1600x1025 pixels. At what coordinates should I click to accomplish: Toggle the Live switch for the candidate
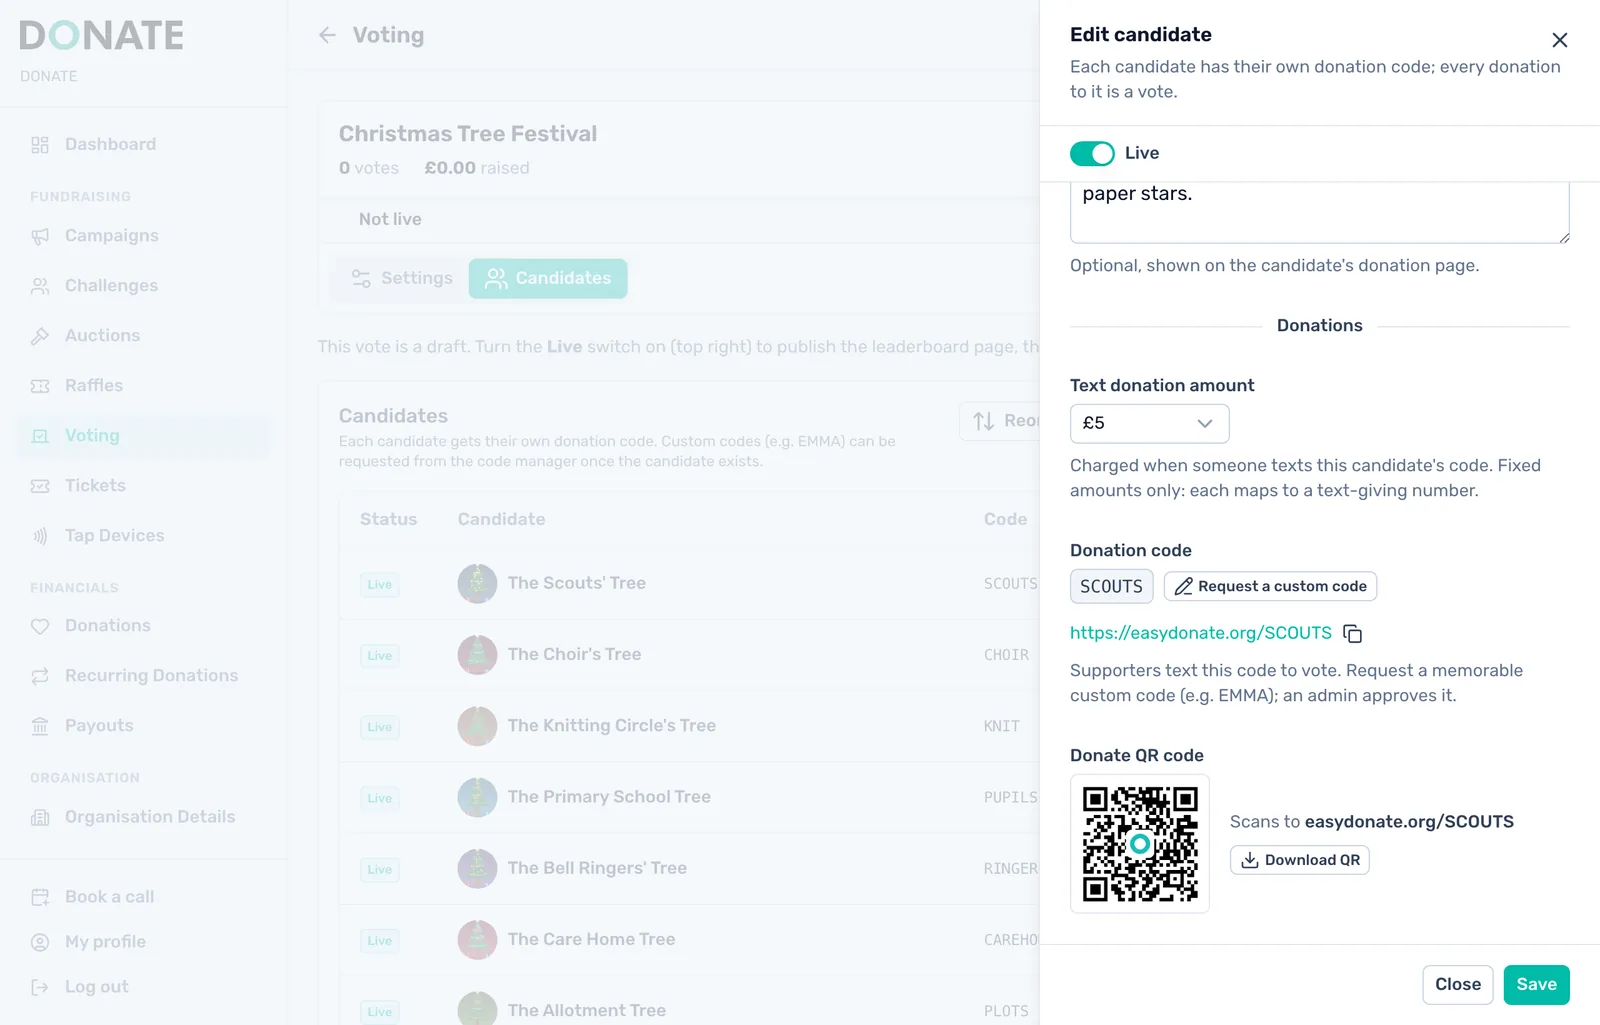tap(1092, 153)
